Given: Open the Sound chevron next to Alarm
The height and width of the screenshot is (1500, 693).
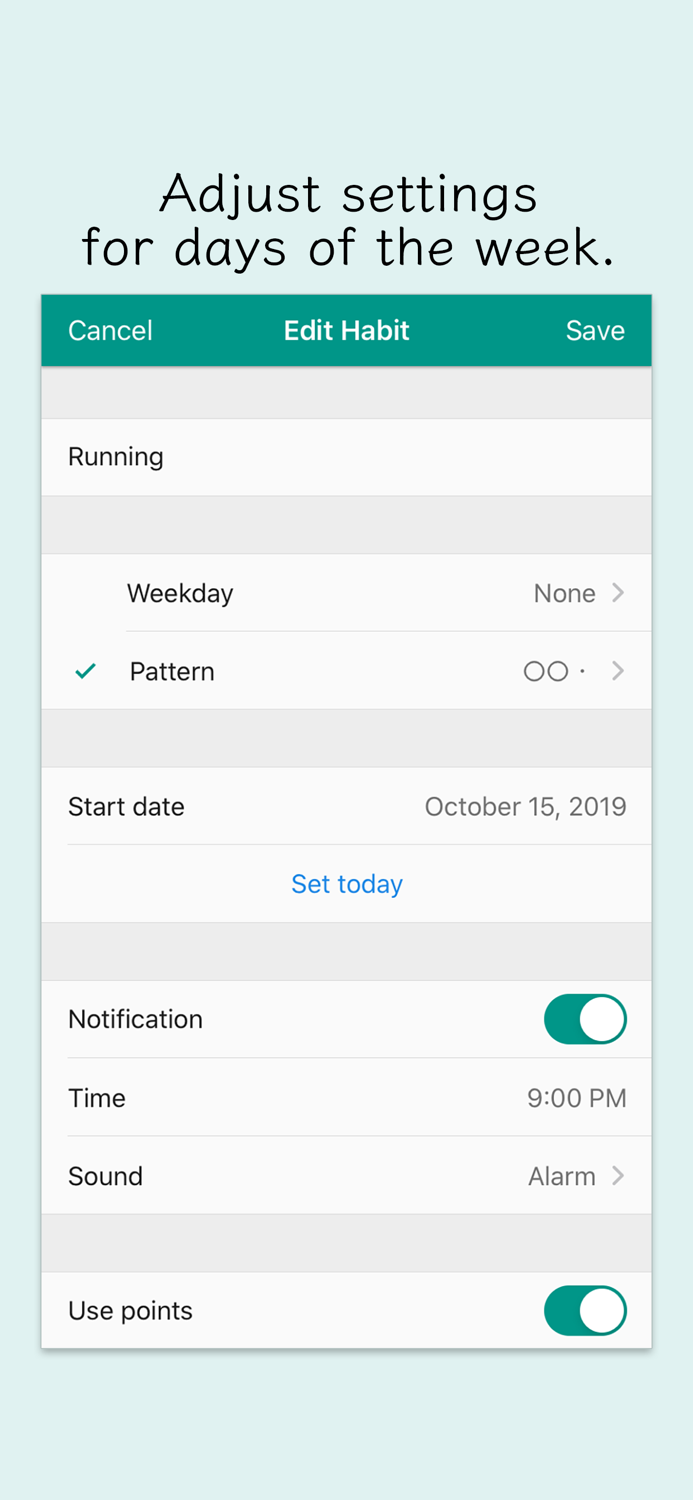Looking at the screenshot, I should click(x=618, y=1176).
